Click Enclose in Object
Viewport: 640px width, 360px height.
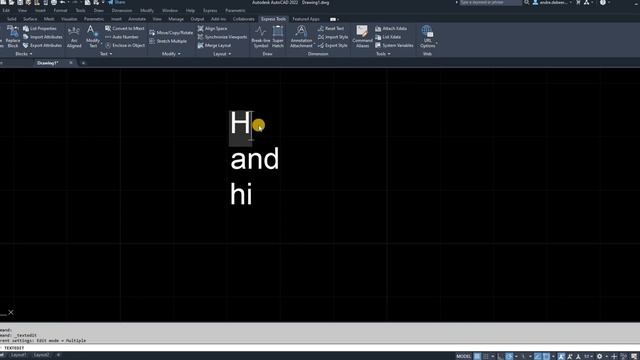click(125, 45)
